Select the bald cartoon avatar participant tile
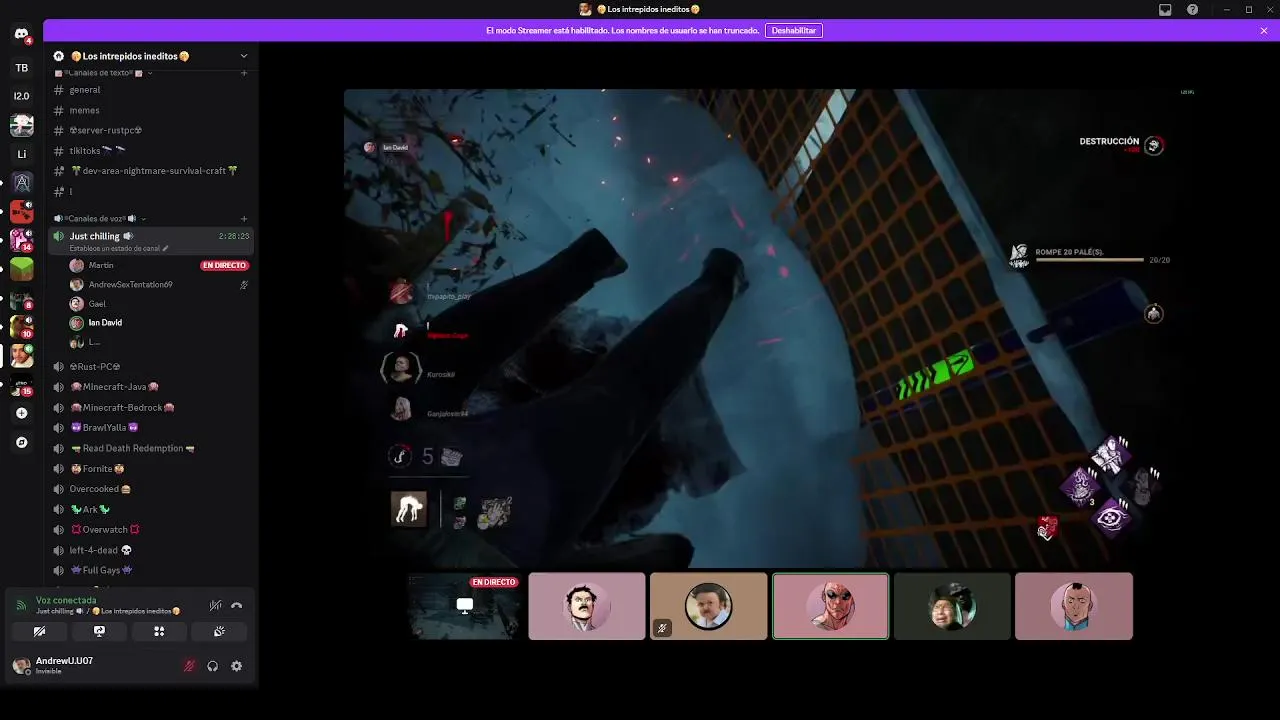 coord(1074,606)
